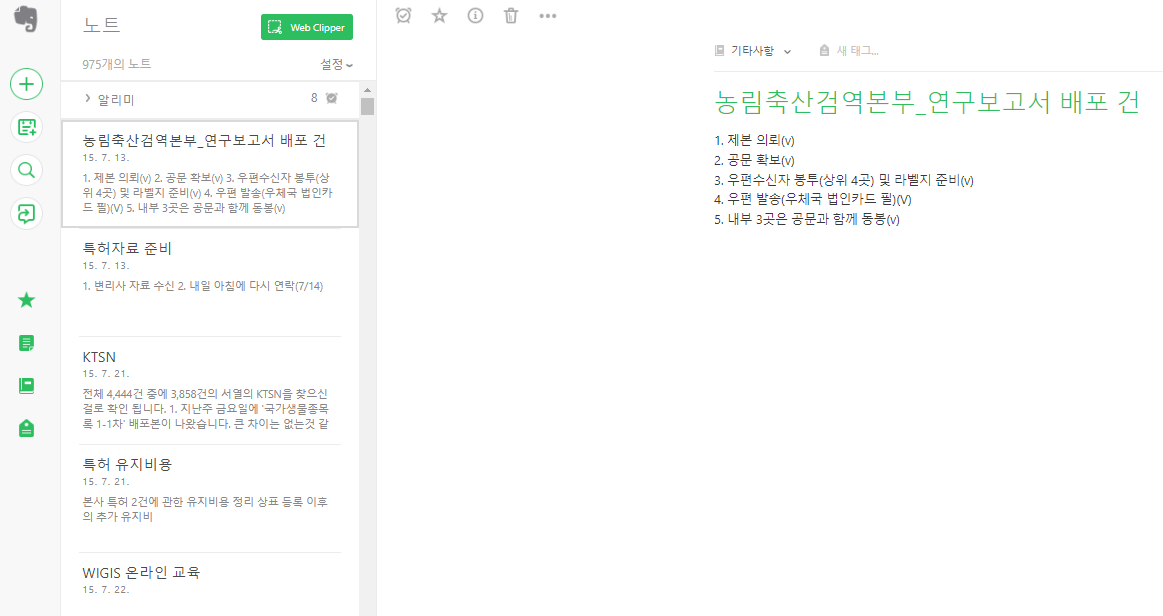Open the Tags icon in sidebar
The width and height of the screenshot is (1163, 616).
[26, 427]
